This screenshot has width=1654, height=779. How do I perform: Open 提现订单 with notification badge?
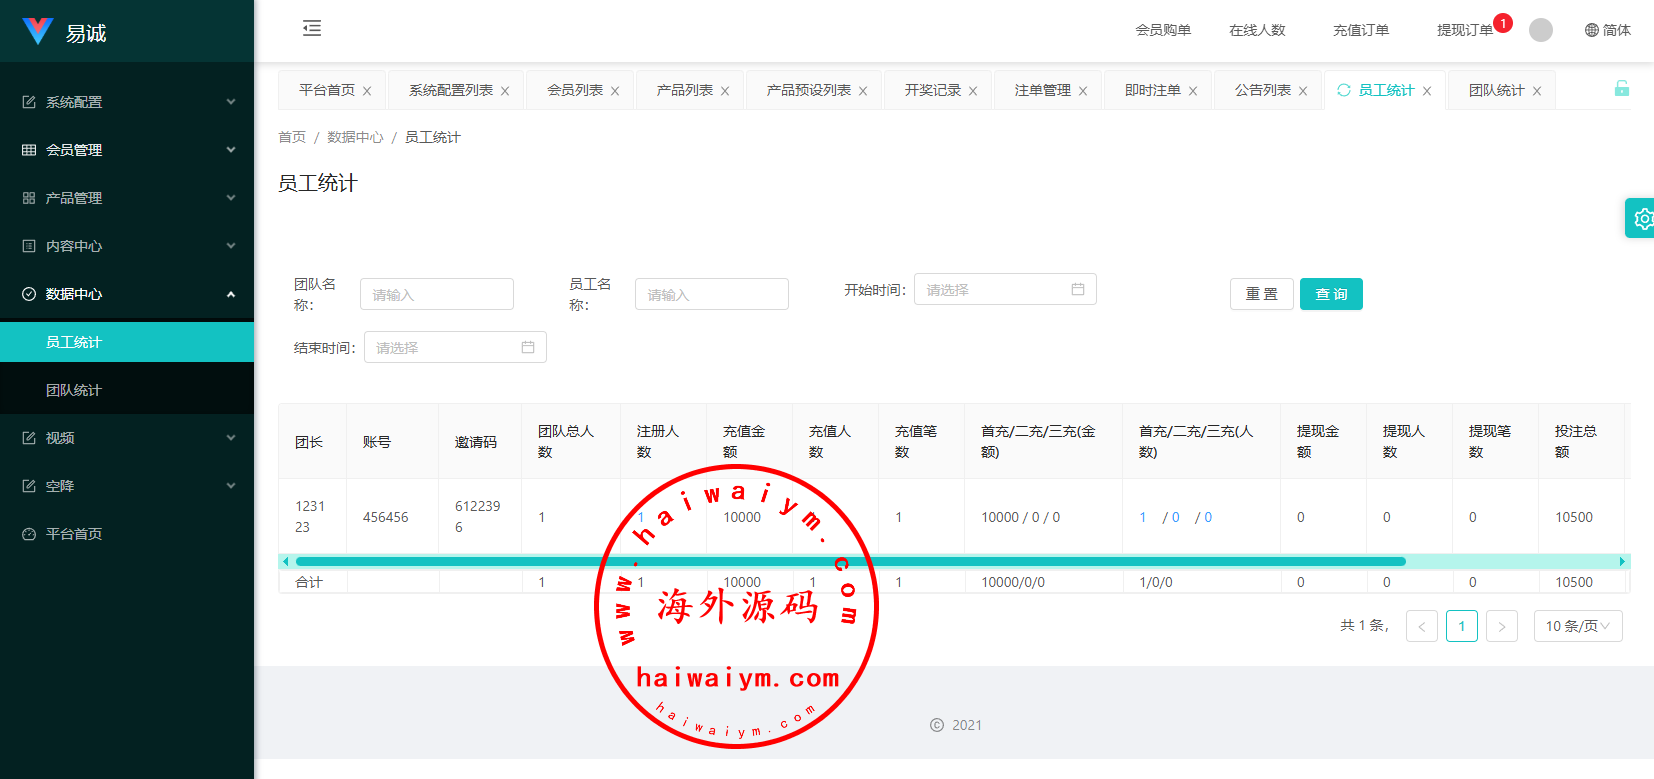coord(1464,30)
